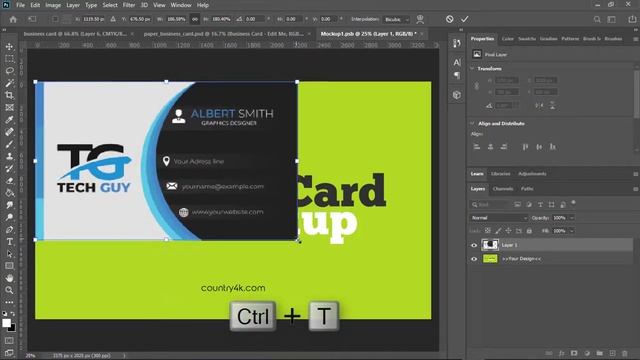640x360 pixels.
Task: Commit the transform with the checkmark
Action: point(464,19)
